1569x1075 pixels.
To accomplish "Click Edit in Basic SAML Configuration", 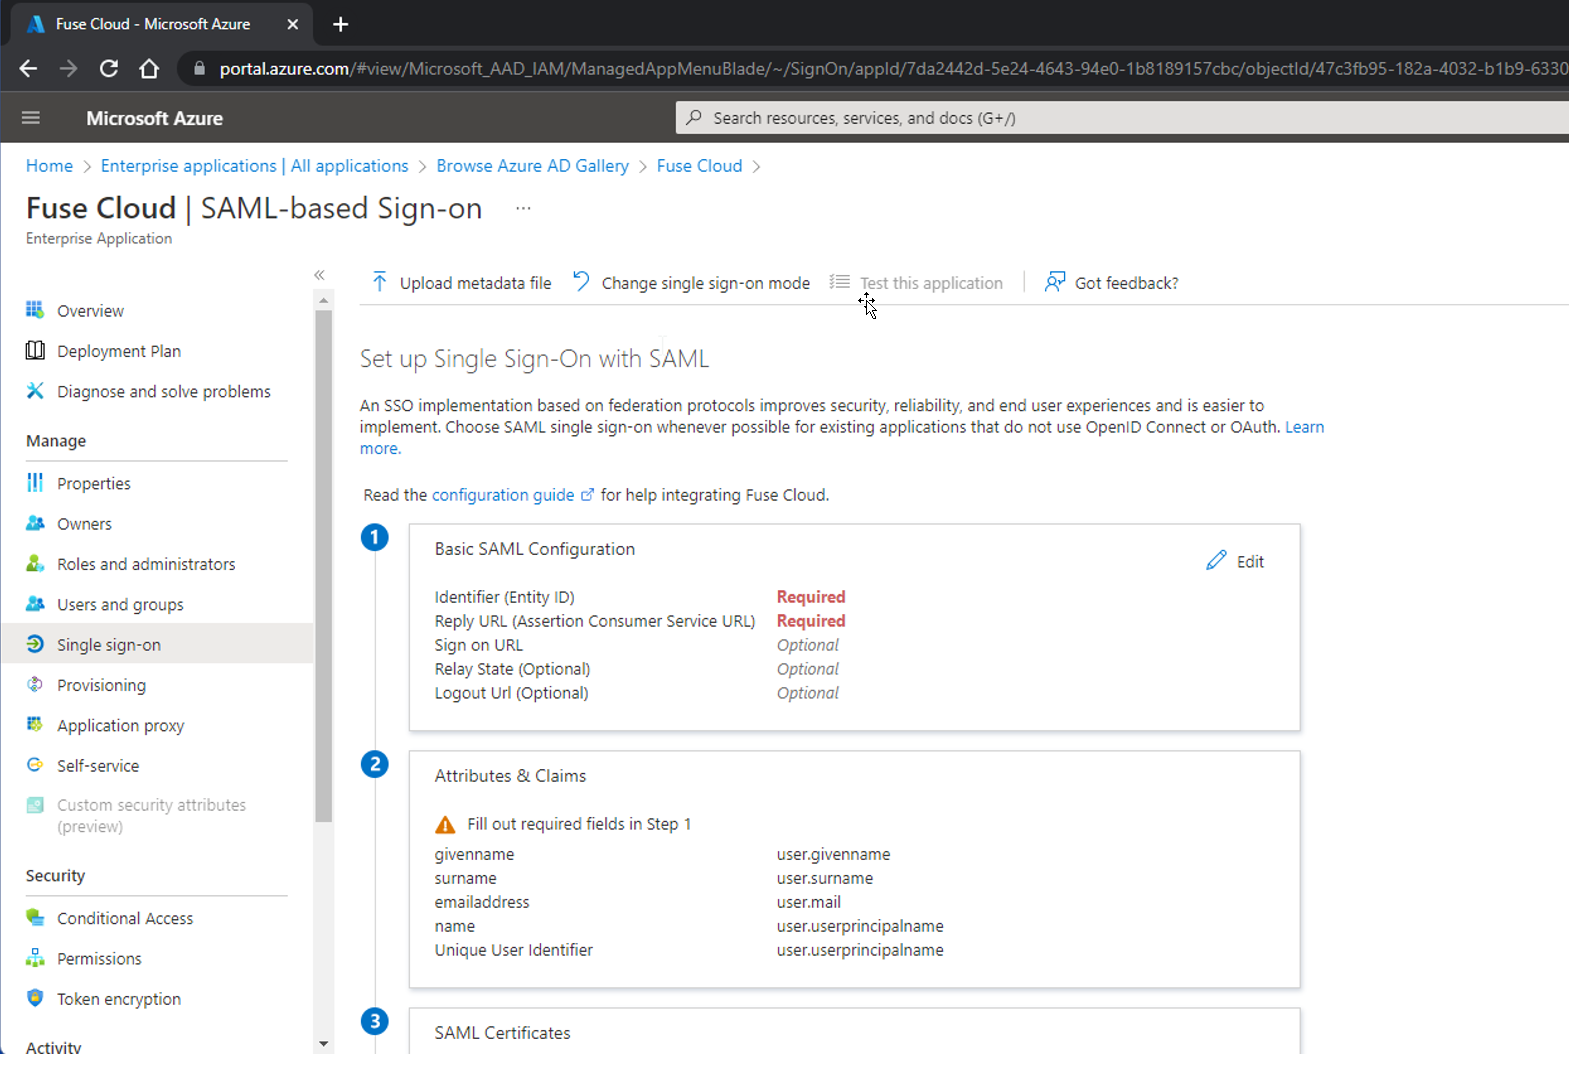I will 1236,561.
